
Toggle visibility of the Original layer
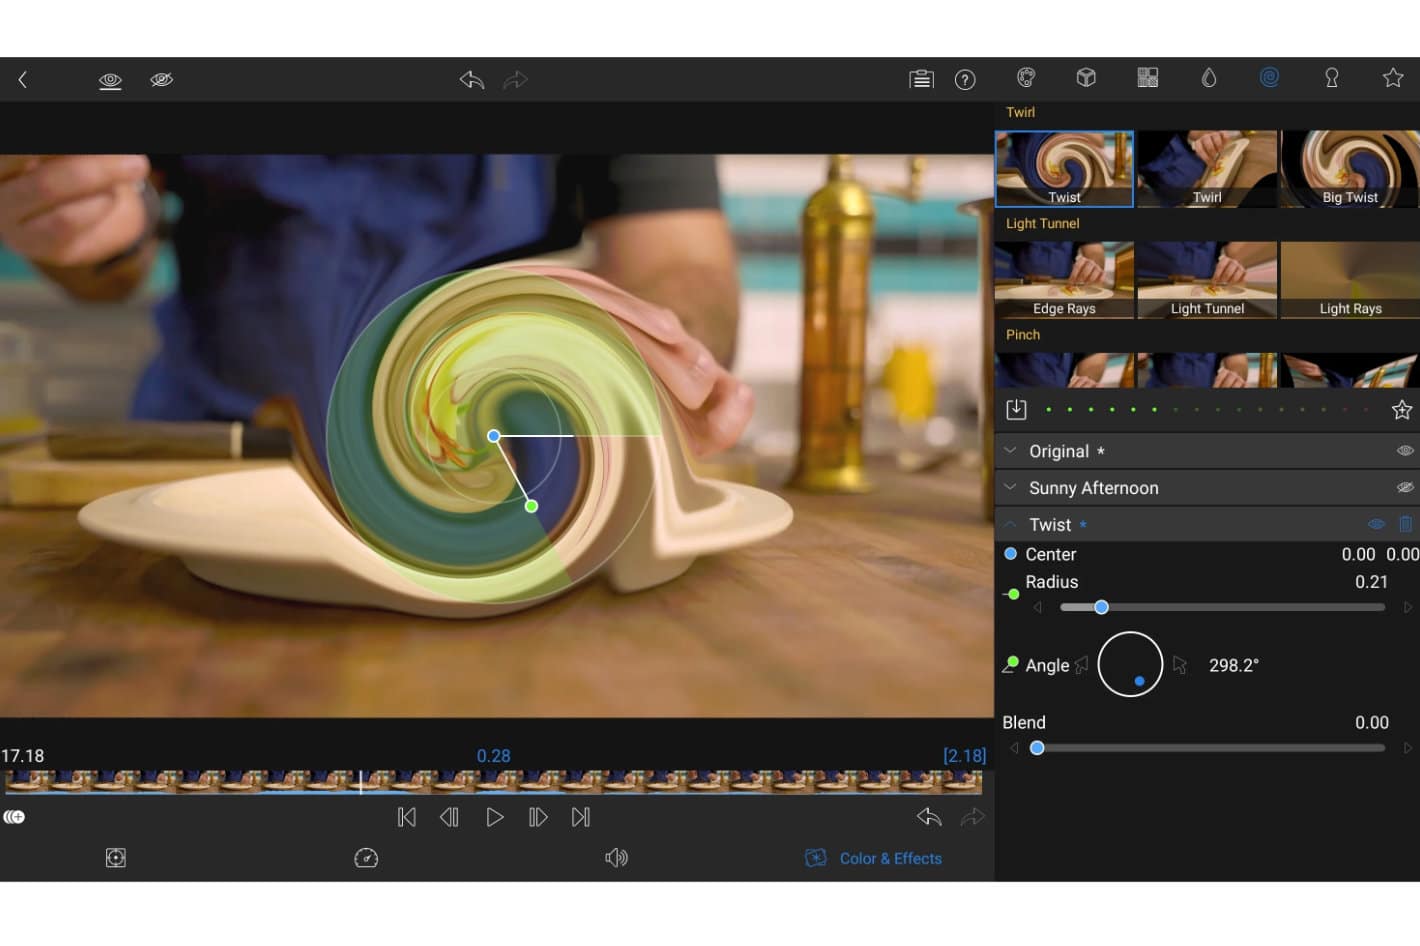click(x=1404, y=450)
